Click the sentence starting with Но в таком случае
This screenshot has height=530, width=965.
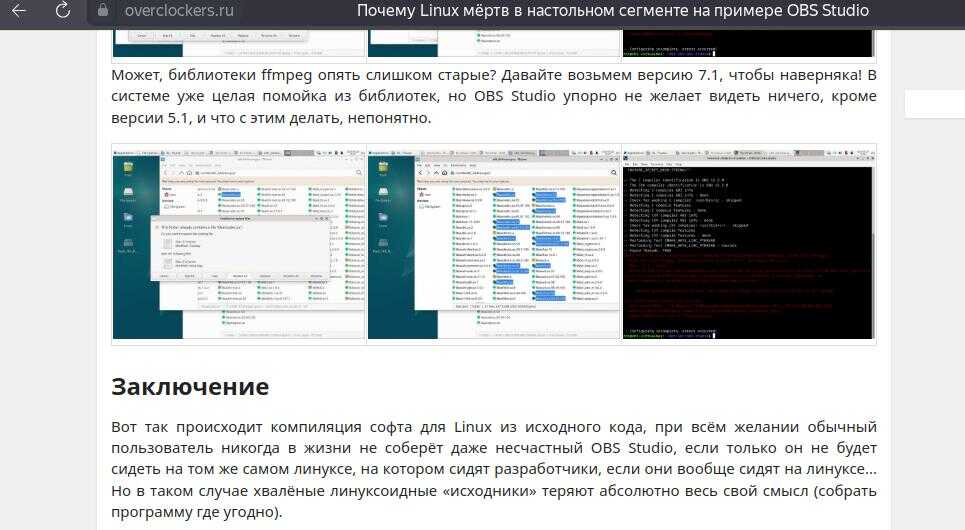pyautogui.click(x=494, y=501)
